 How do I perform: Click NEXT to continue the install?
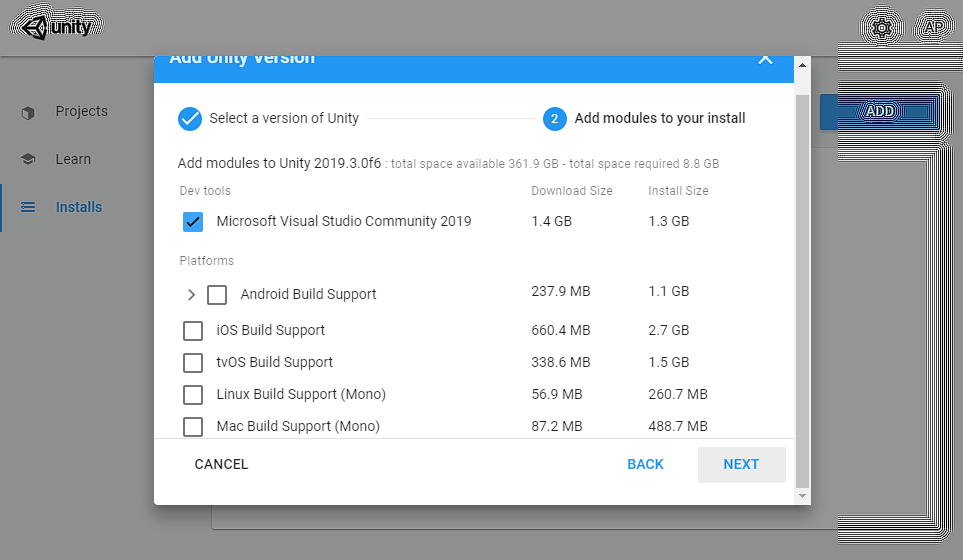741,464
